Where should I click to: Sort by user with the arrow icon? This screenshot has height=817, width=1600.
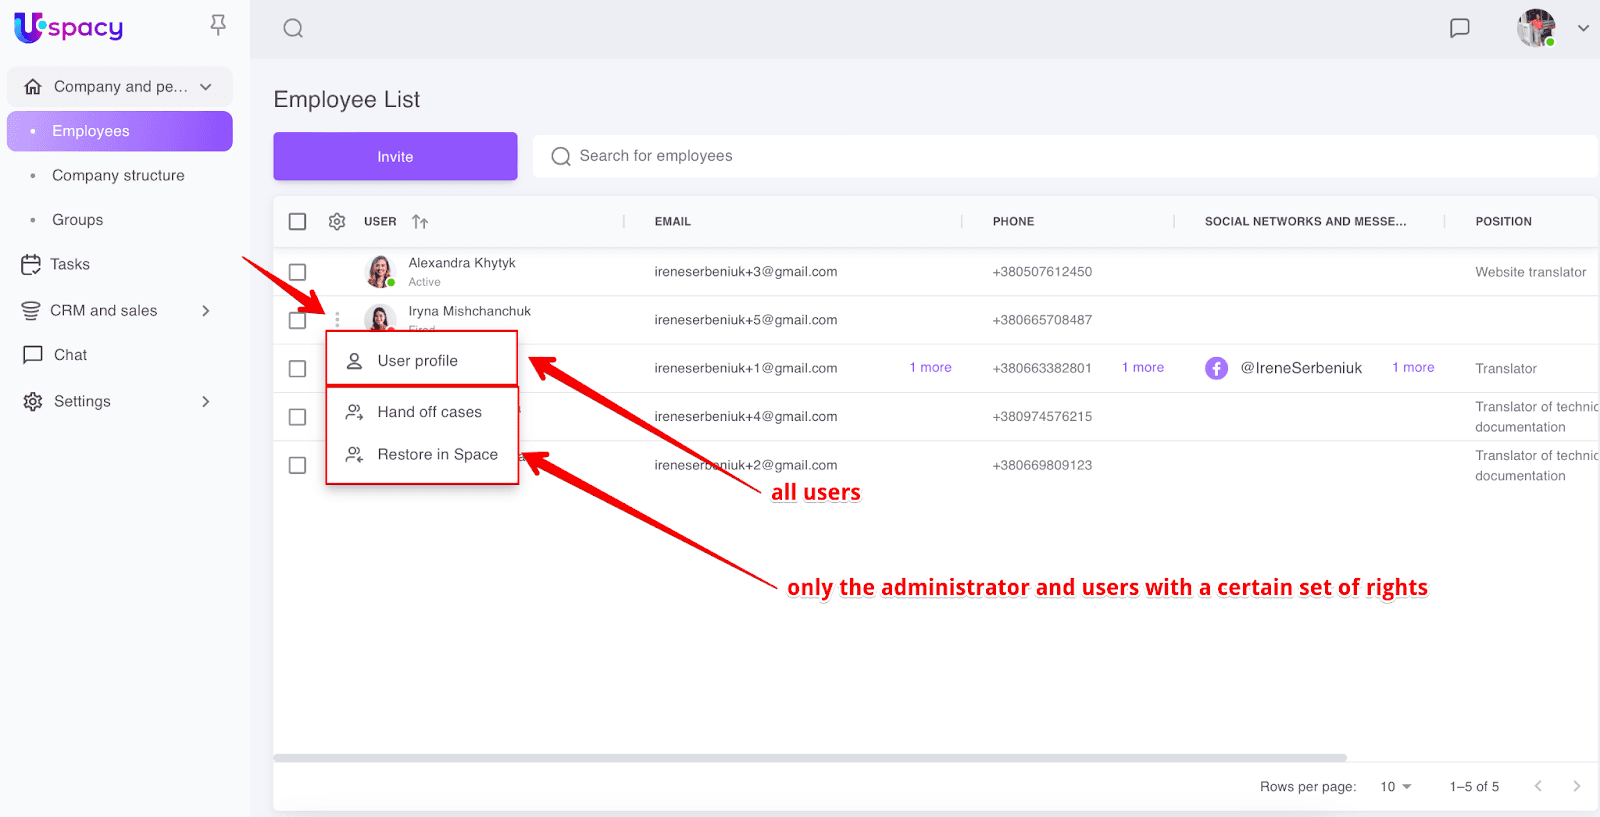[420, 222]
